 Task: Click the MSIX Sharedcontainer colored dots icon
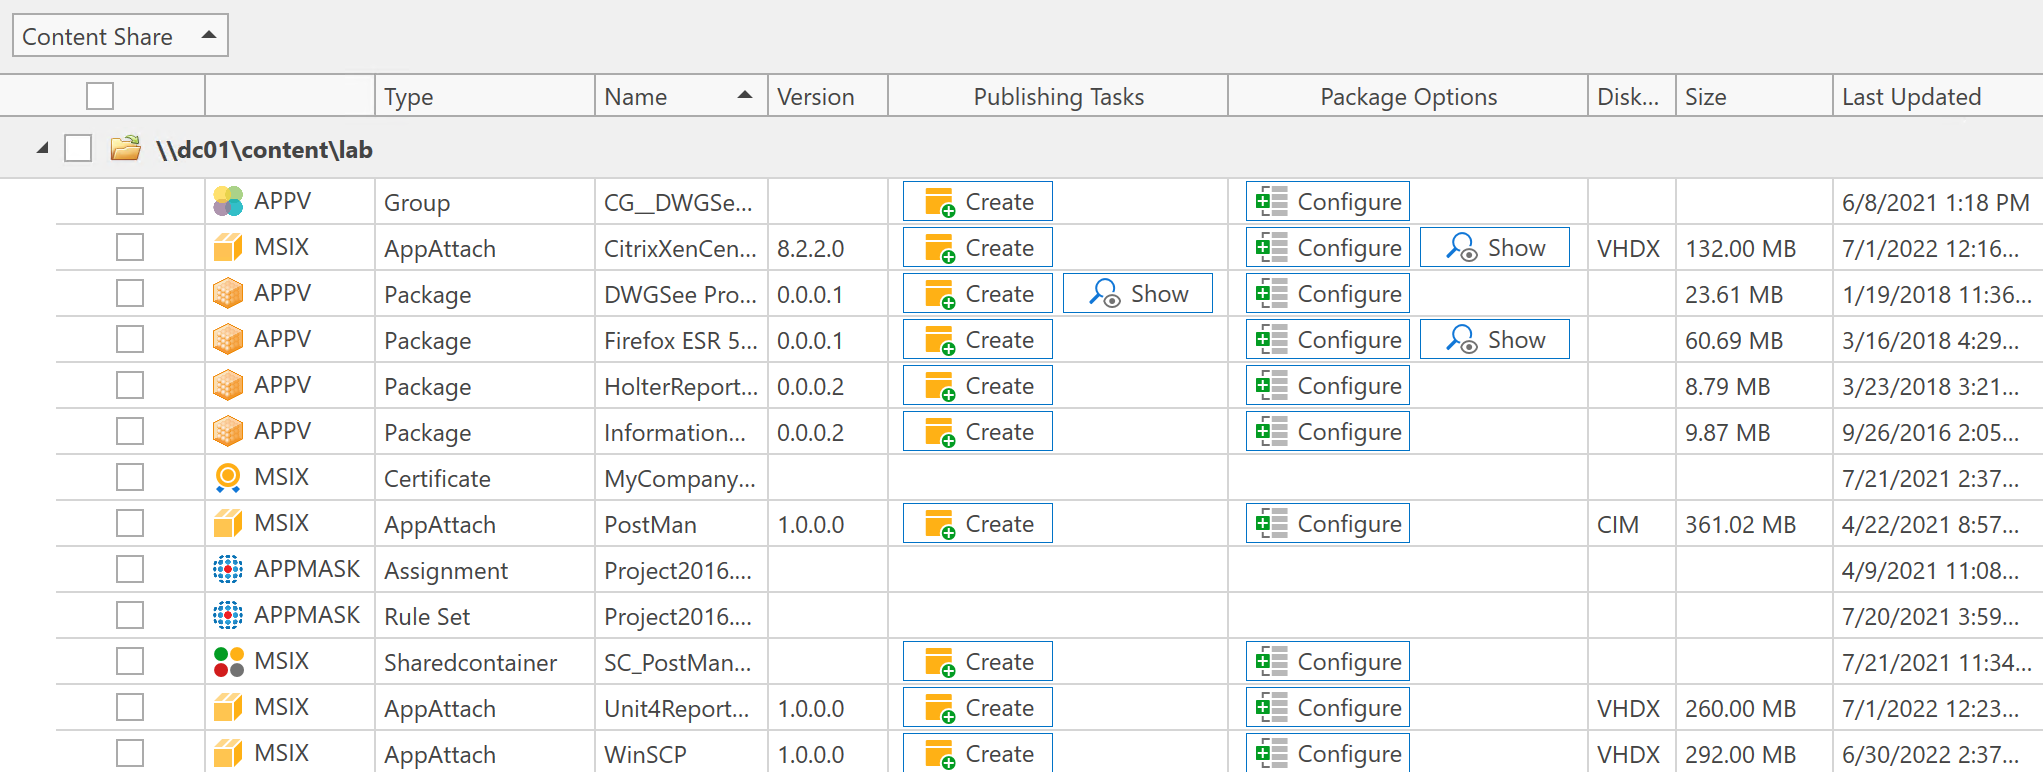click(228, 662)
